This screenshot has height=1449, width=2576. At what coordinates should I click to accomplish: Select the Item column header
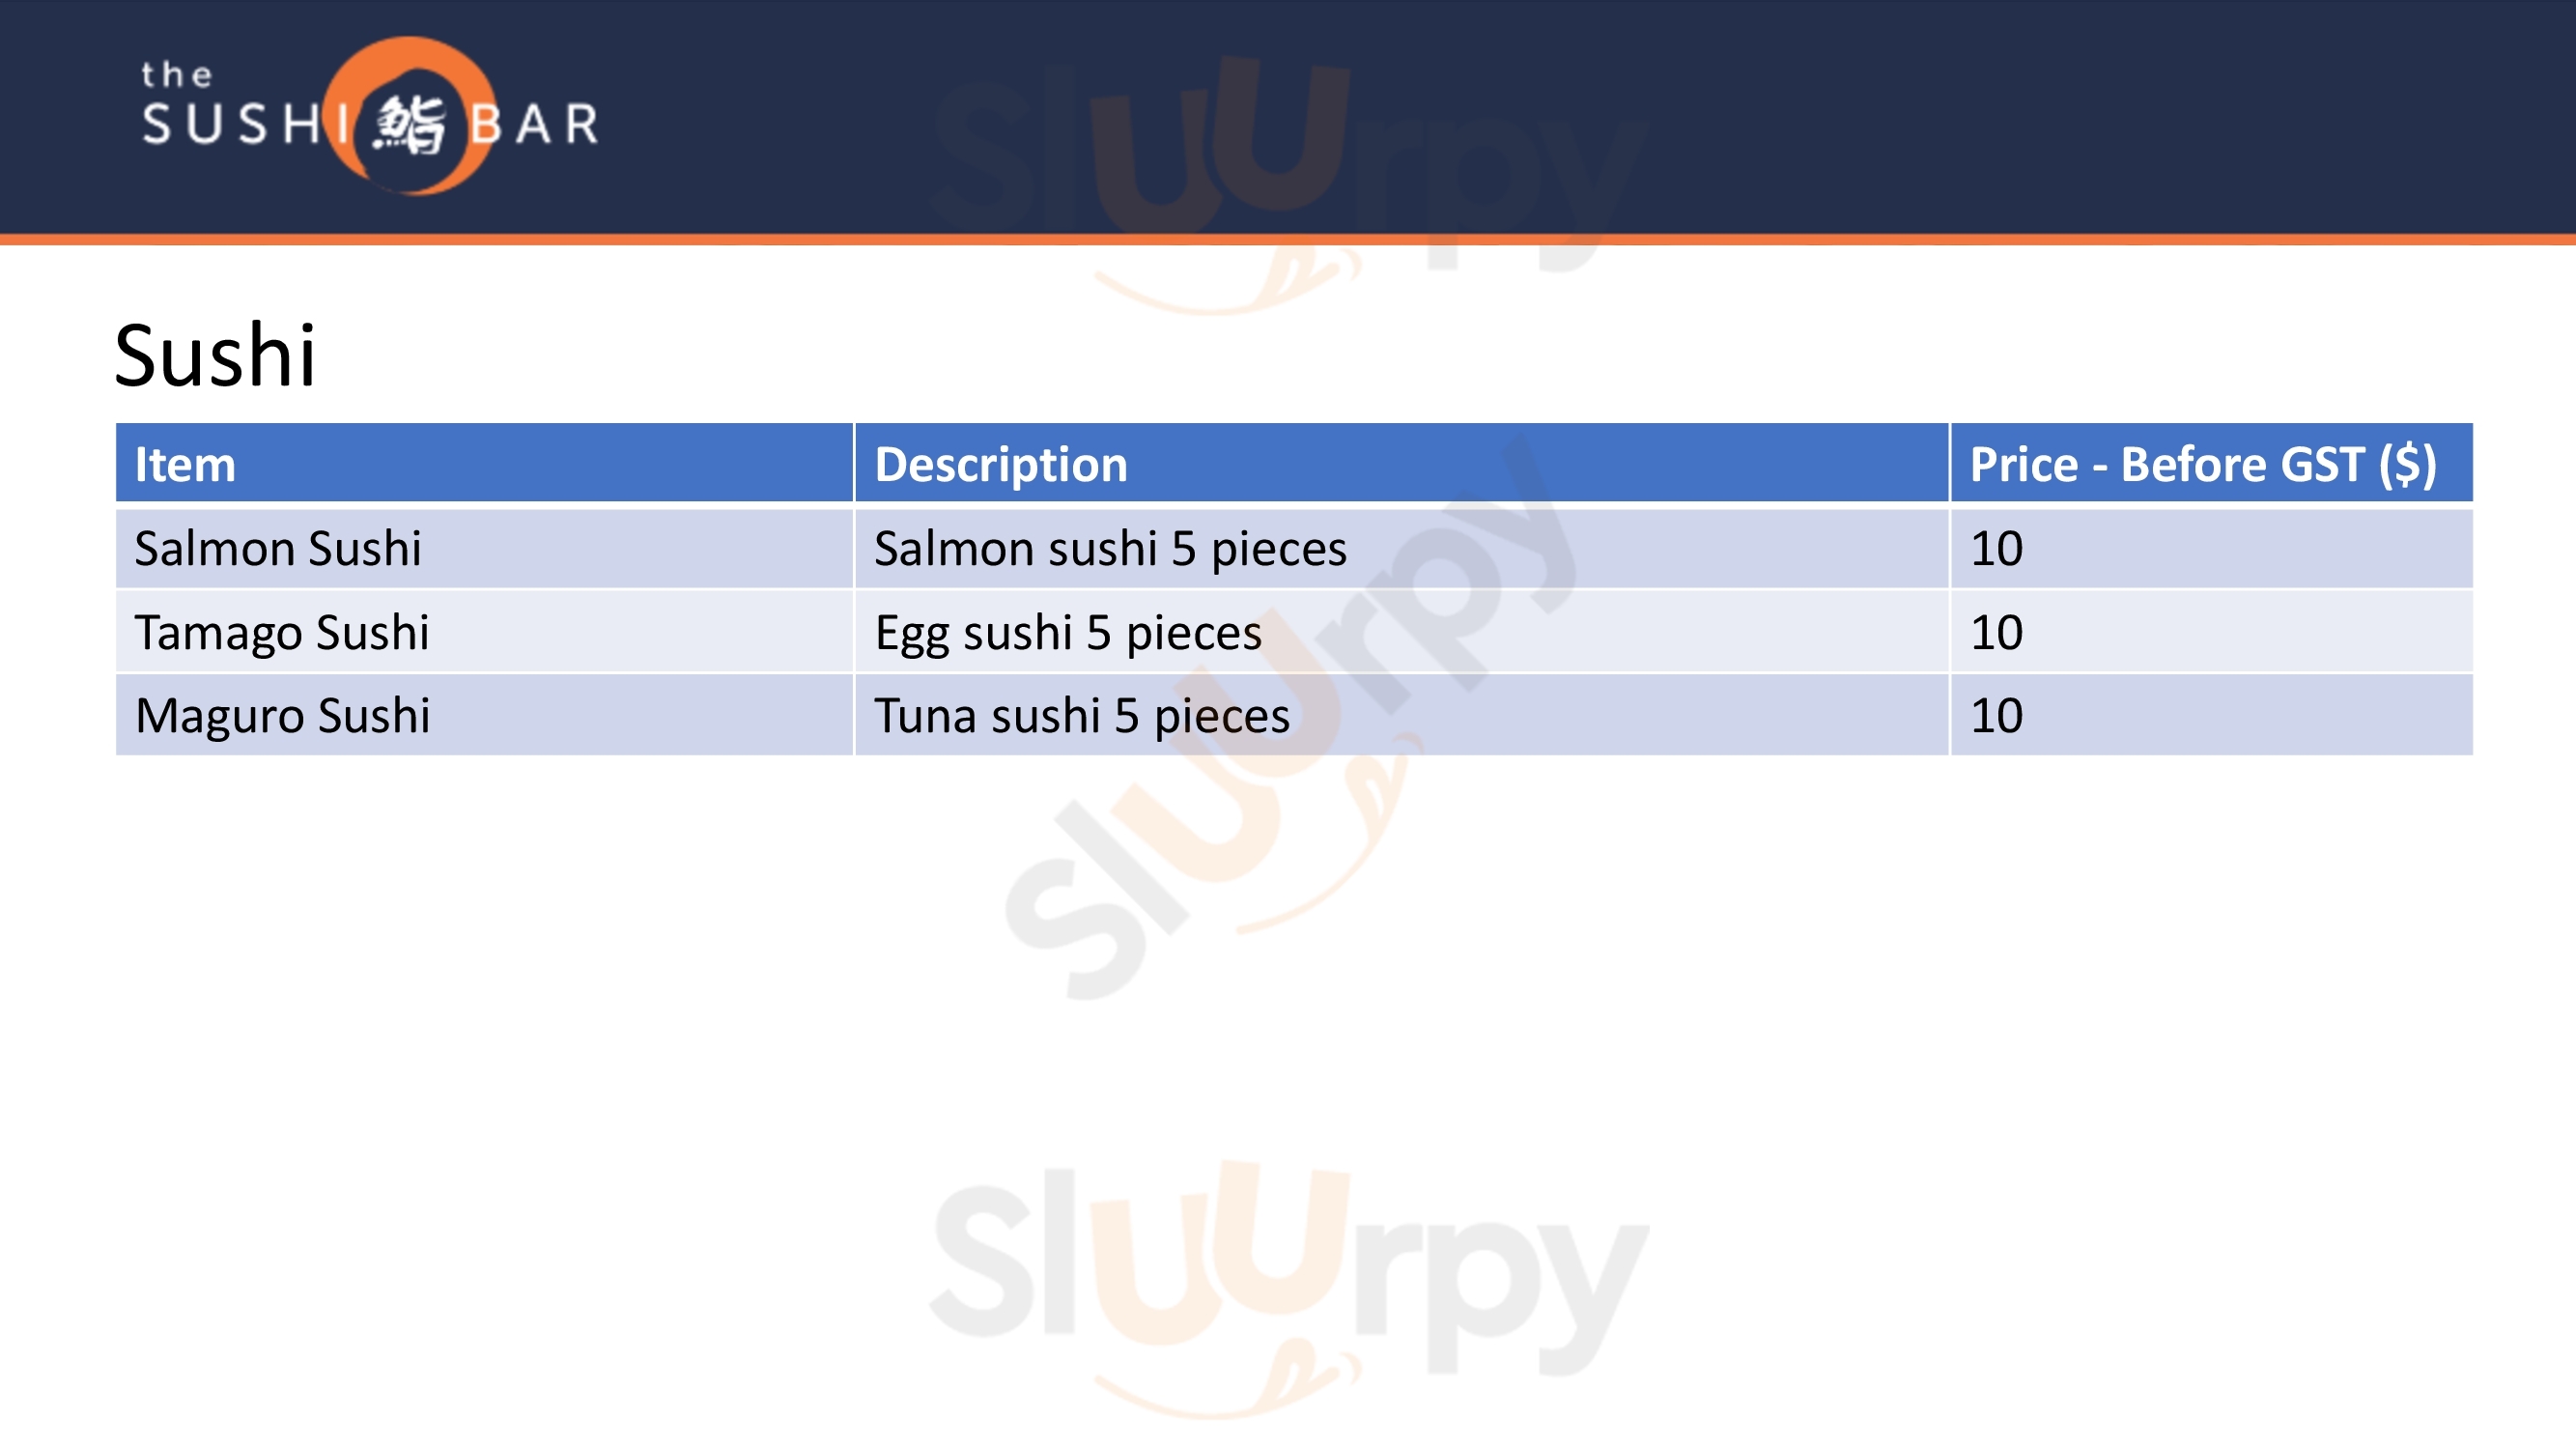pos(185,464)
